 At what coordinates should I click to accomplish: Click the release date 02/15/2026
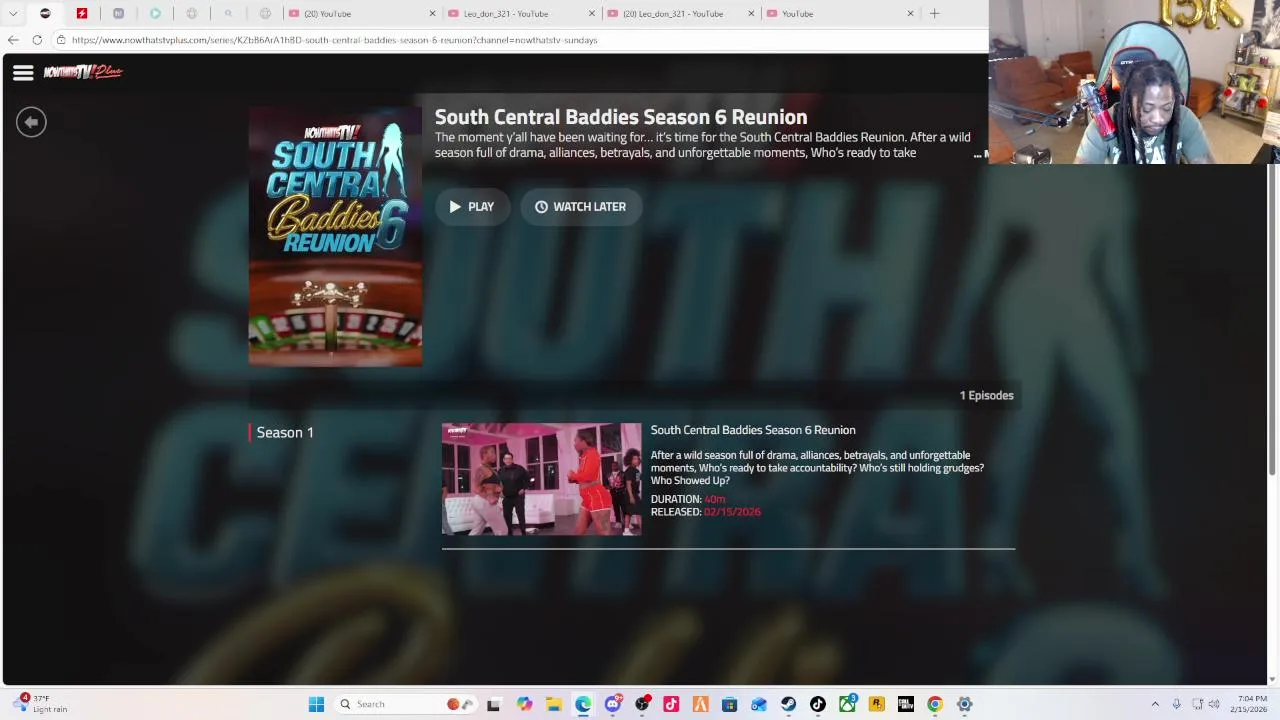732,512
